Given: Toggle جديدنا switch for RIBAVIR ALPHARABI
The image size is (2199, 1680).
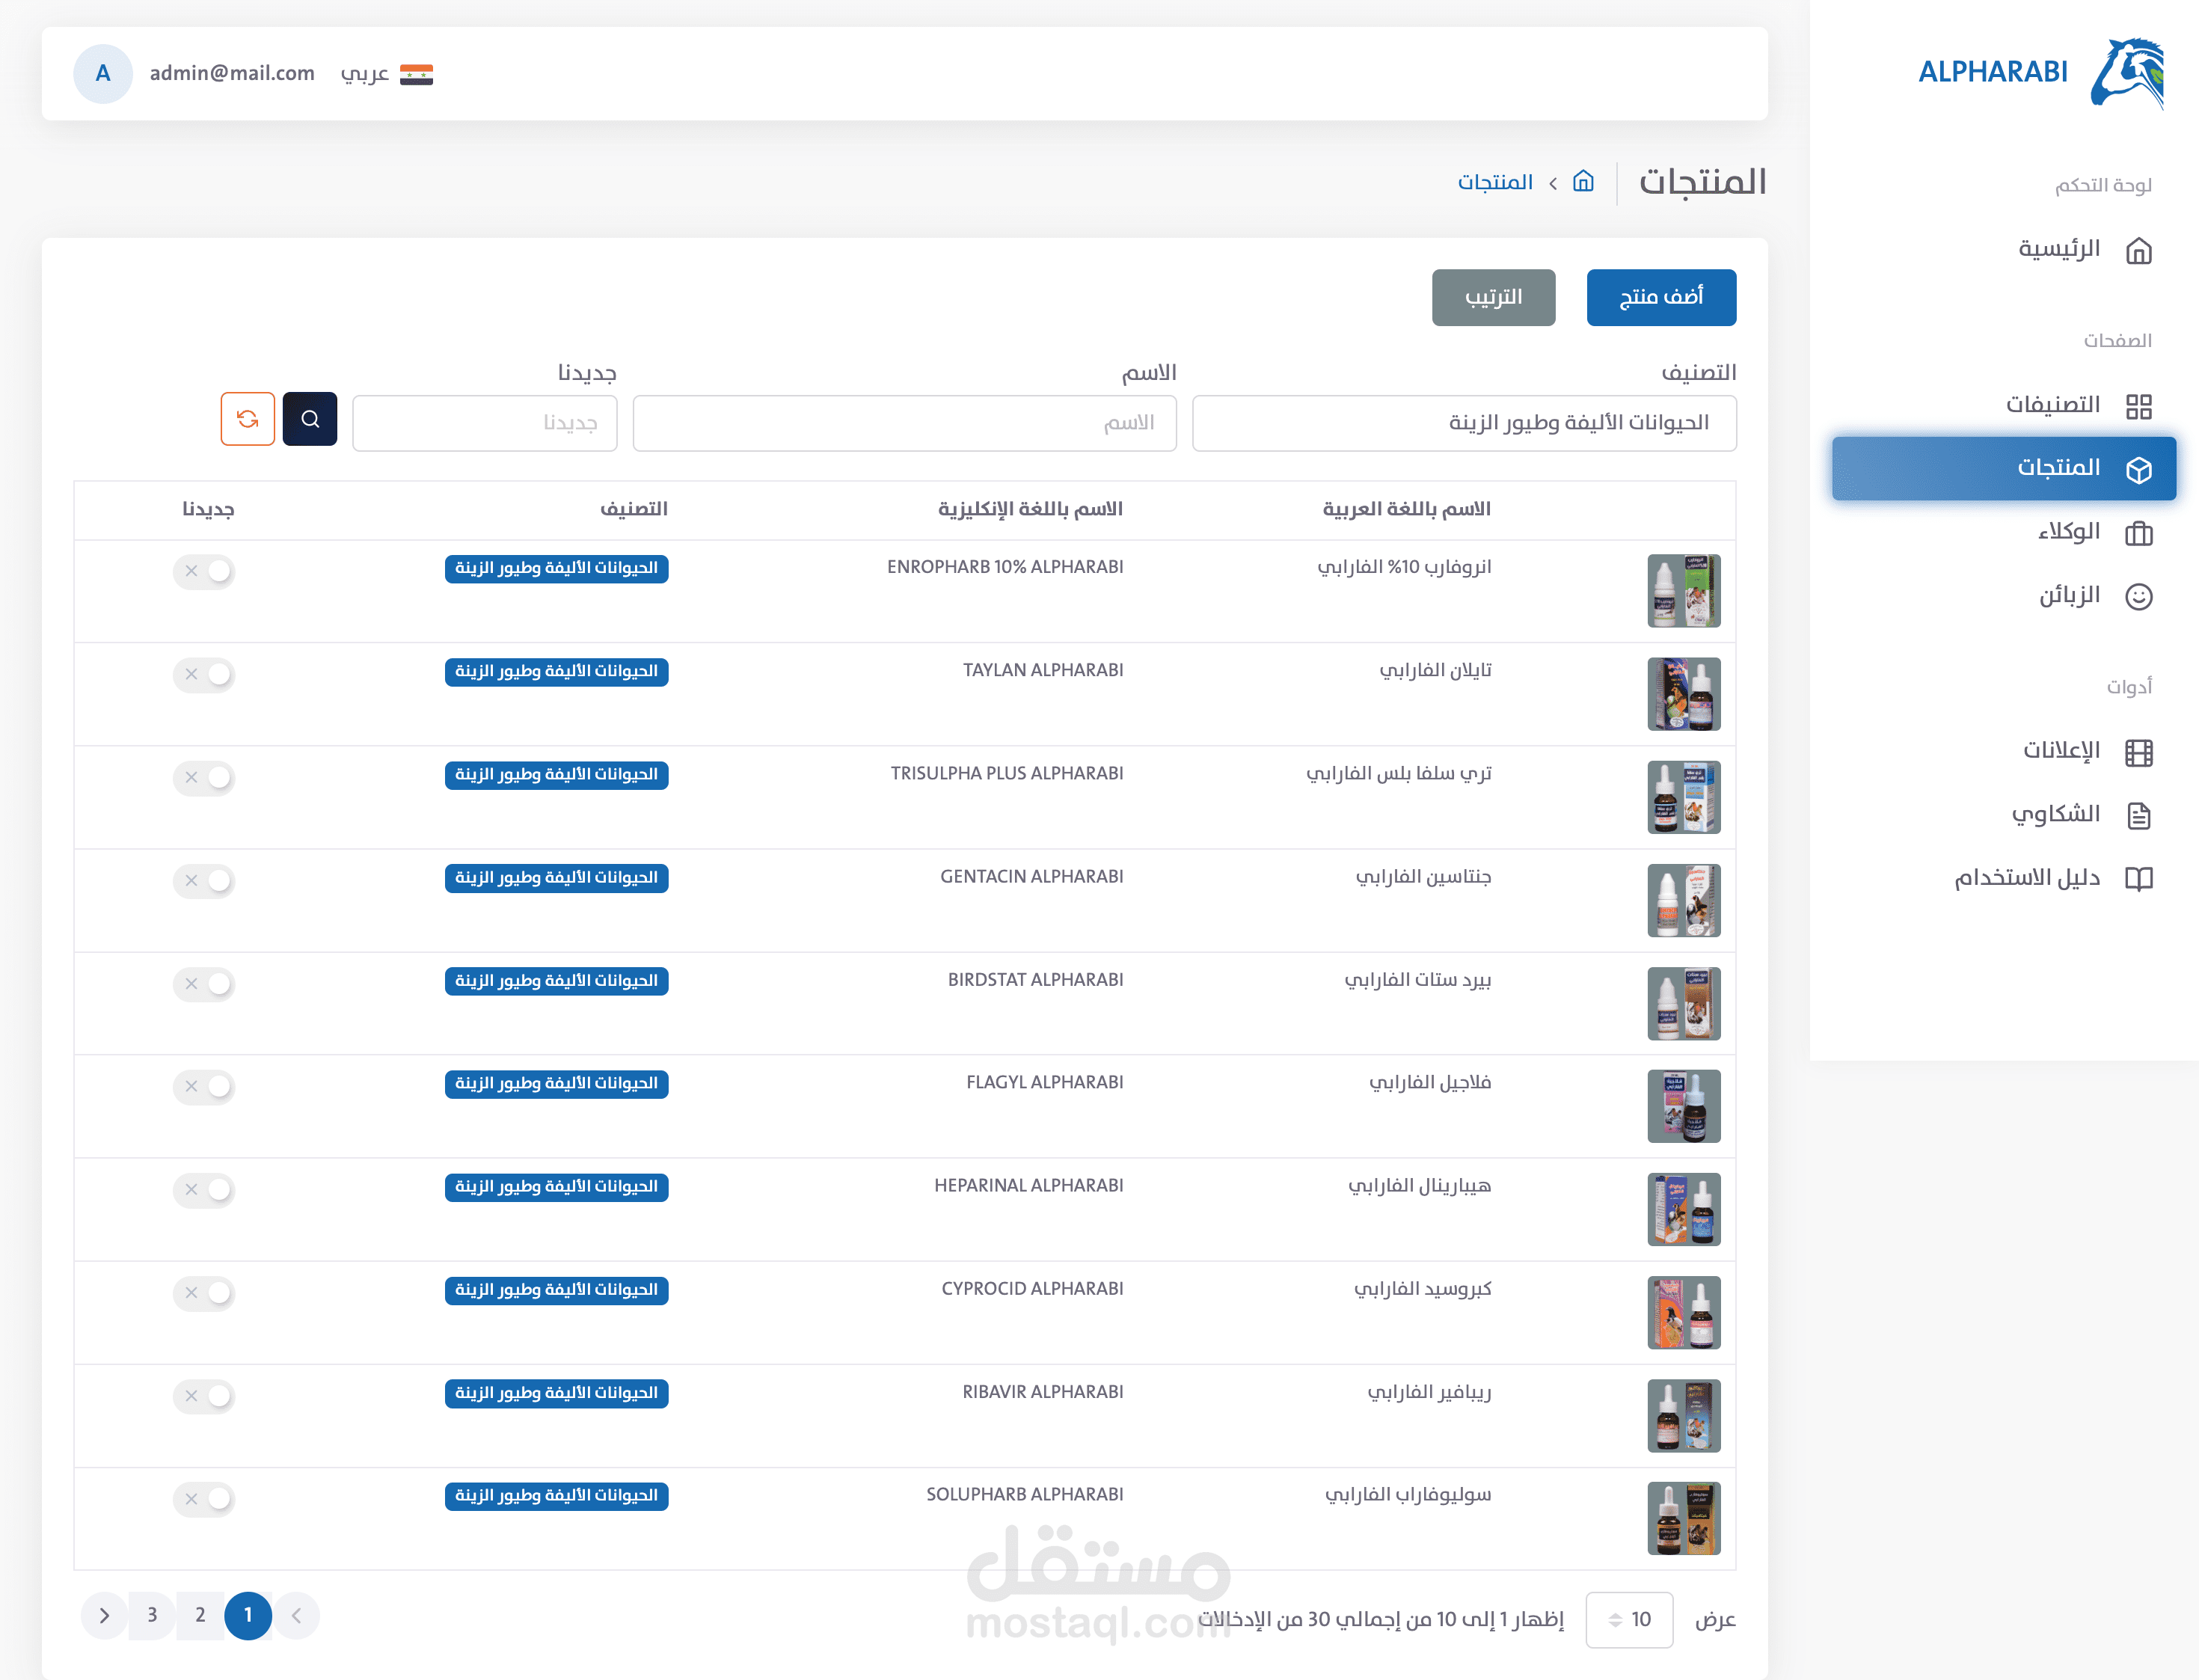Looking at the screenshot, I should tap(204, 1395).
